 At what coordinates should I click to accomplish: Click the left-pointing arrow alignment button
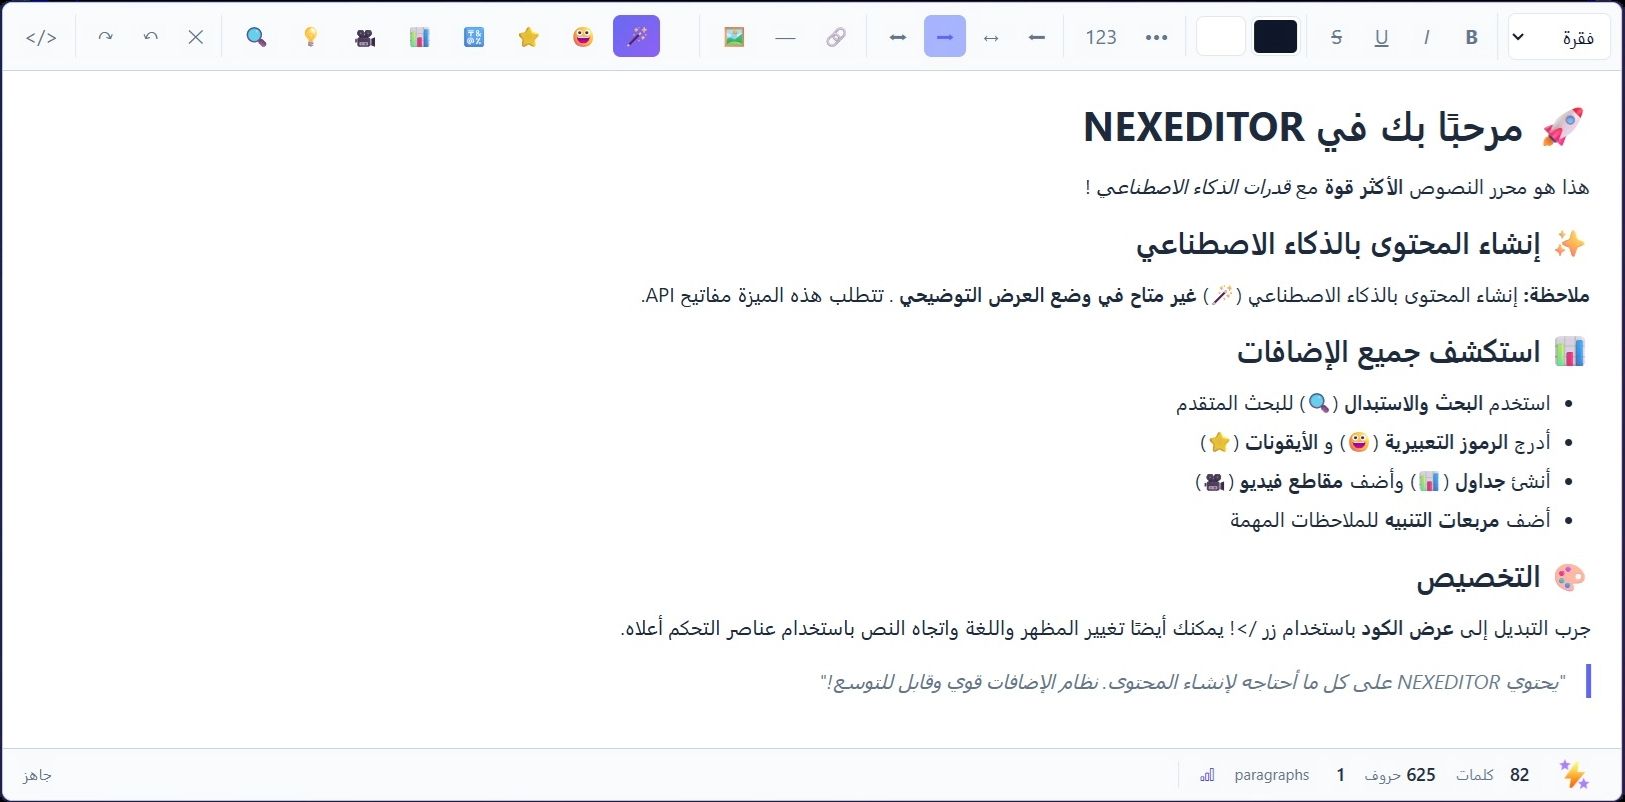[x=1037, y=38]
